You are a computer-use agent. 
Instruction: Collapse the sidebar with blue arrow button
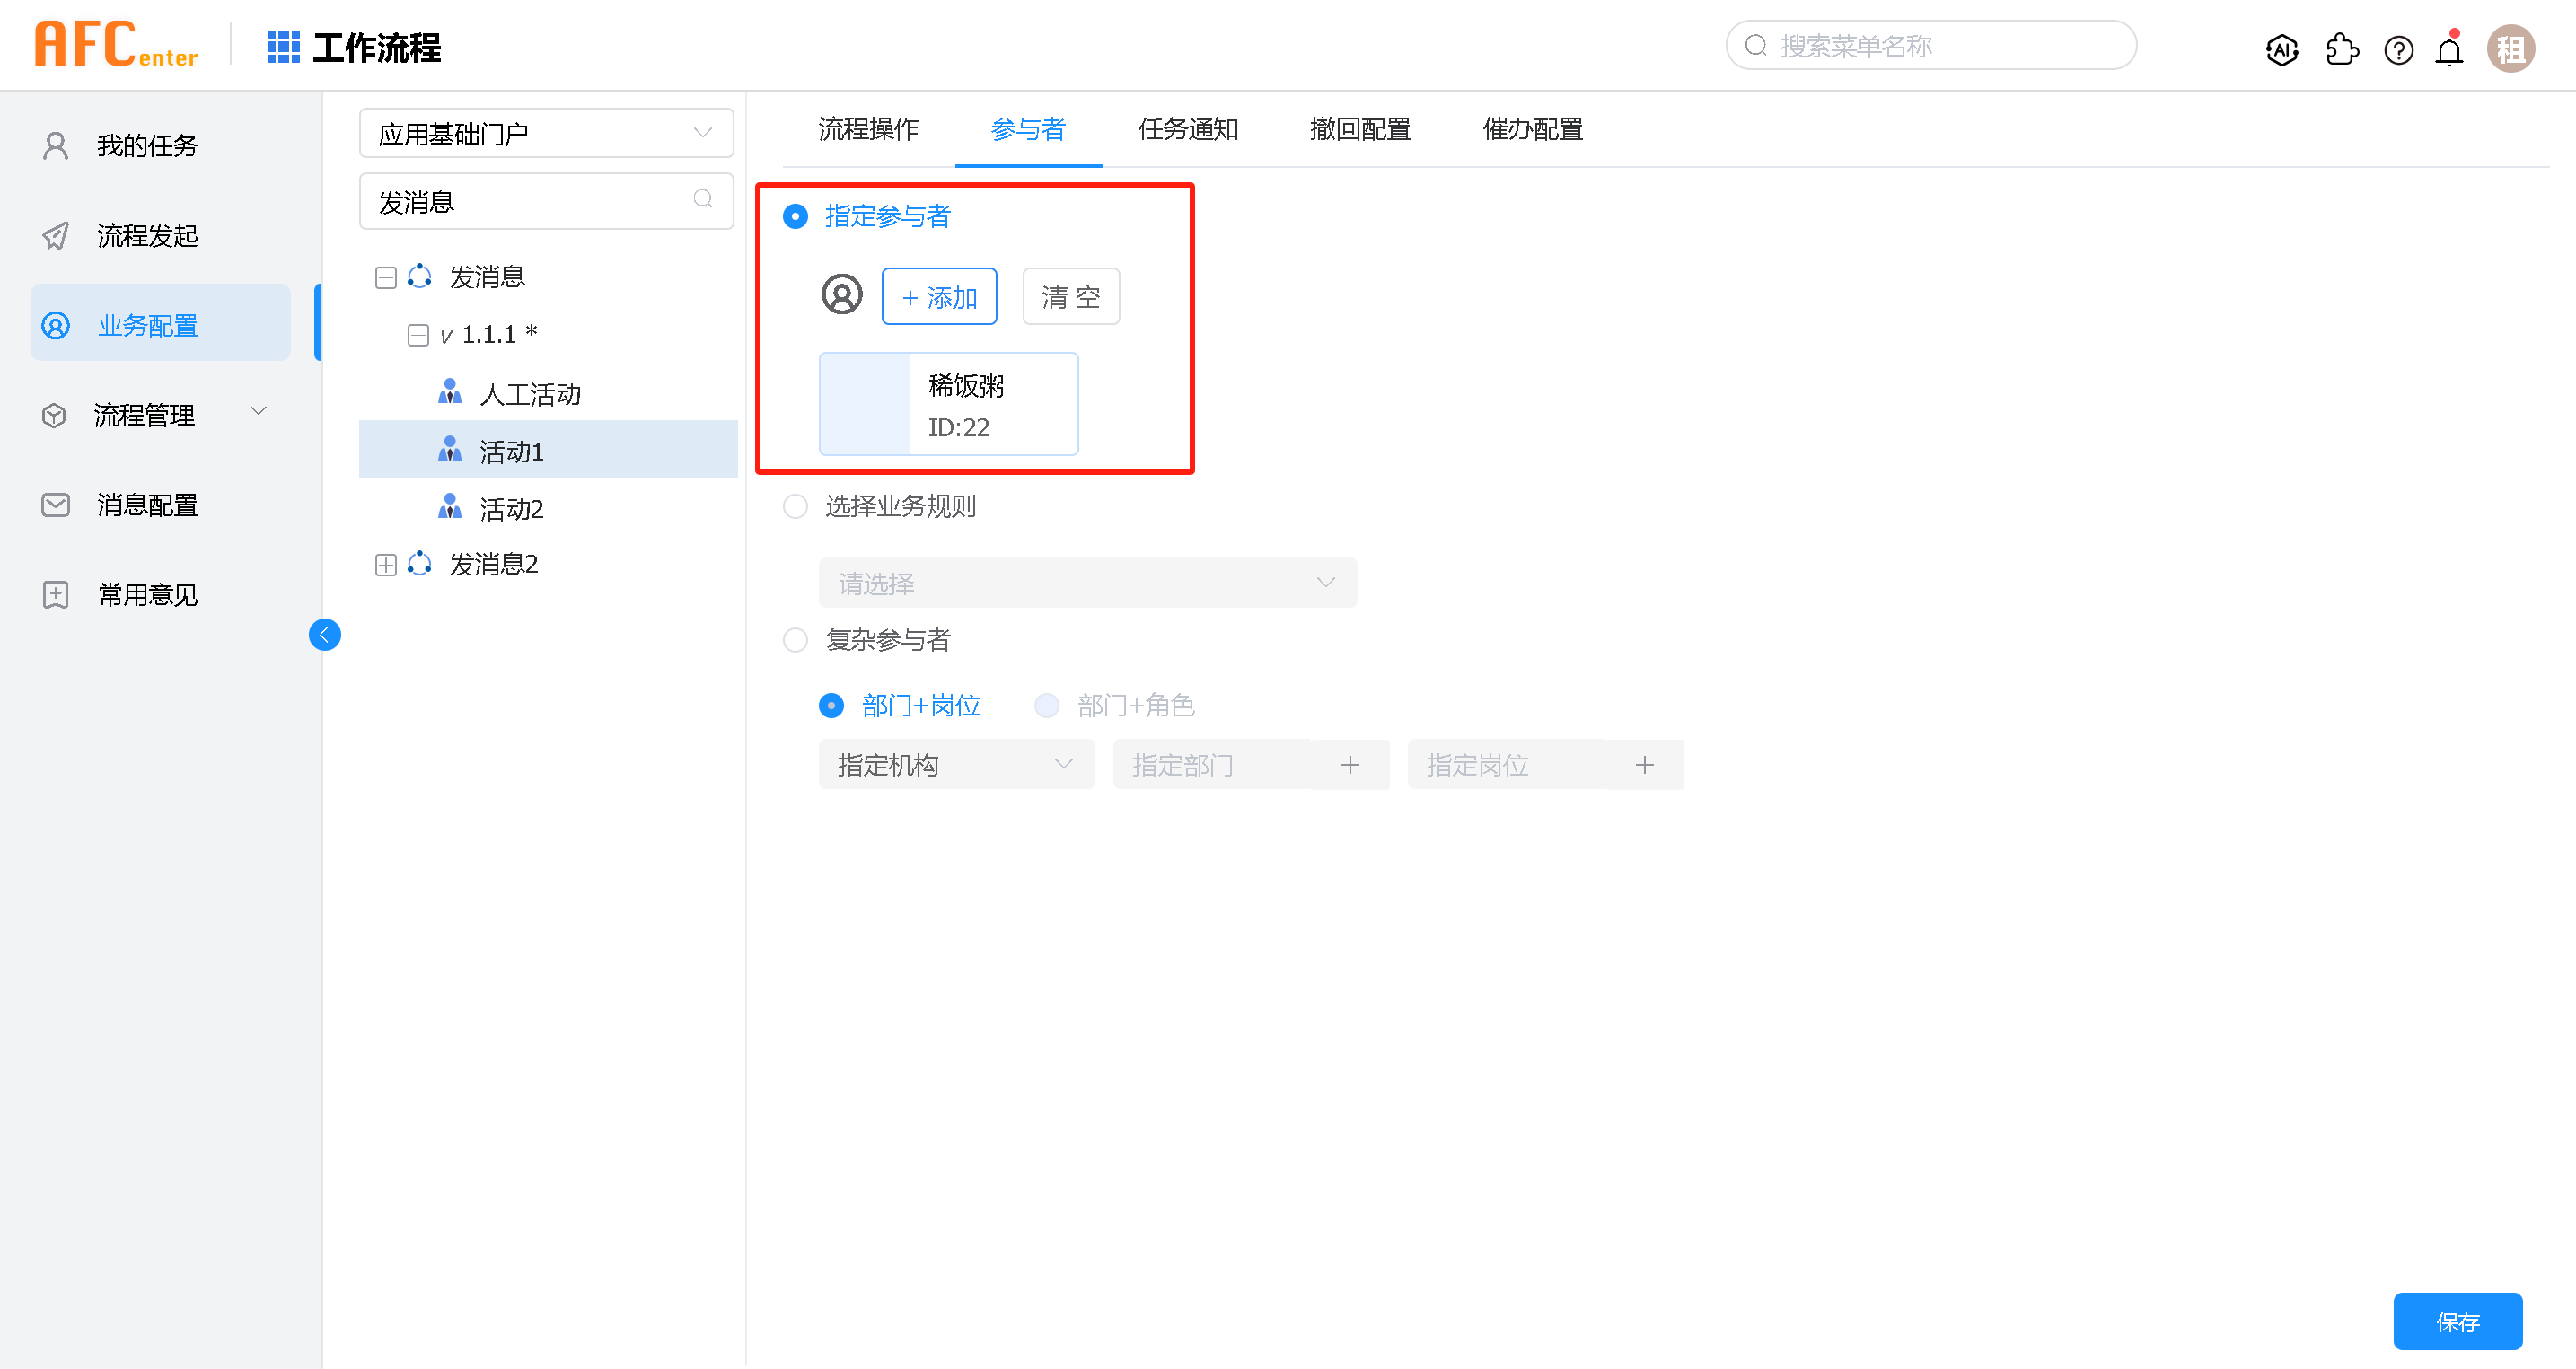[x=325, y=635]
